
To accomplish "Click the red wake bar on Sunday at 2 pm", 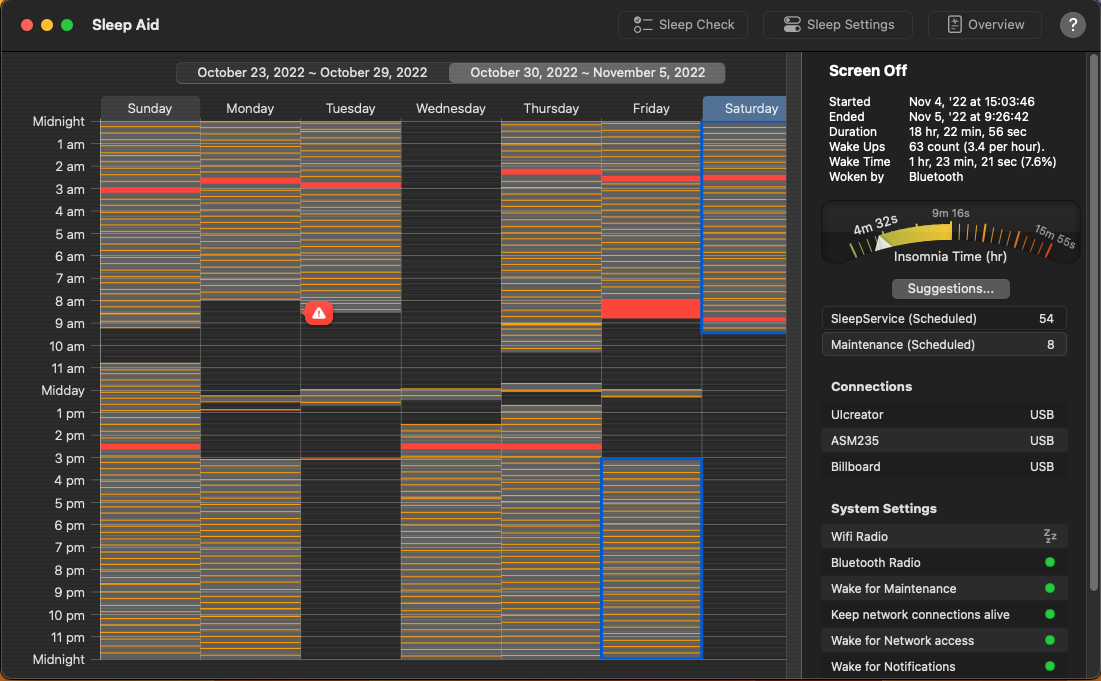I will (x=150, y=447).
